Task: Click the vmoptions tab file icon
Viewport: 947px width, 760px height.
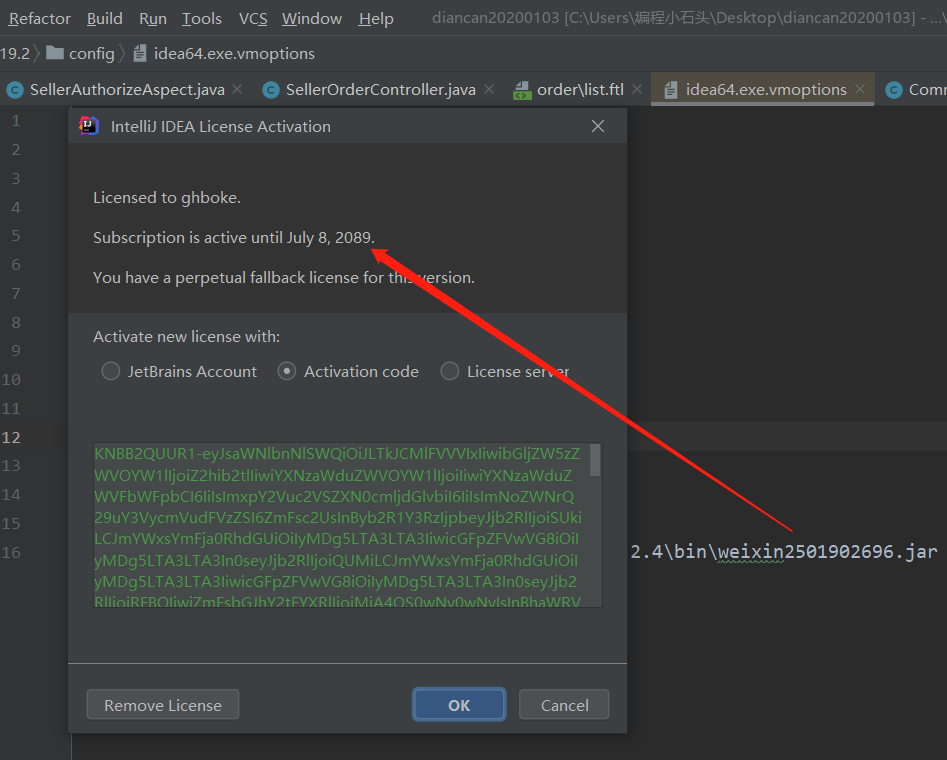Action: 670,90
